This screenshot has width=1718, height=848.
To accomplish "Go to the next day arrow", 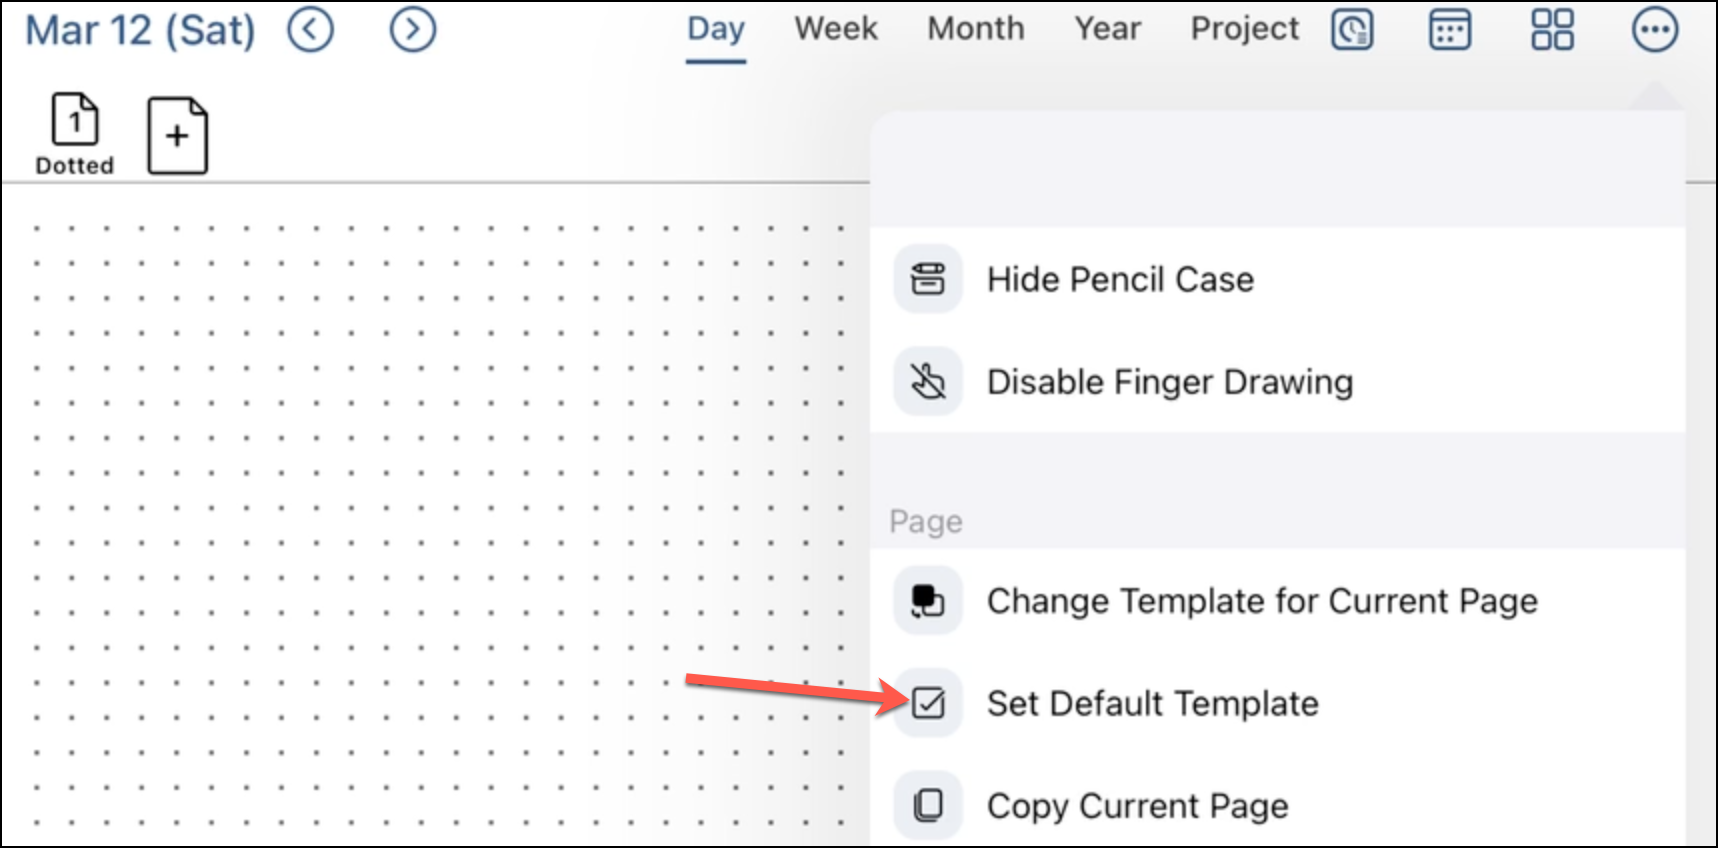I will point(413,30).
